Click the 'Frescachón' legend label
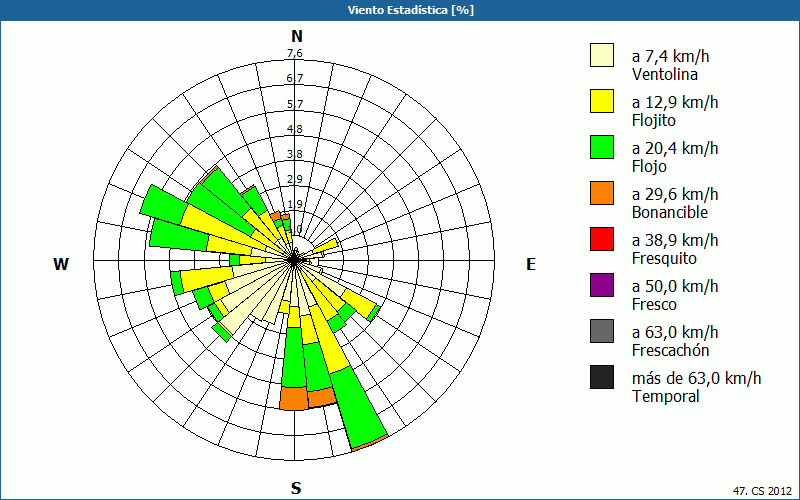This screenshot has height=500, width=800. click(670, 351)
